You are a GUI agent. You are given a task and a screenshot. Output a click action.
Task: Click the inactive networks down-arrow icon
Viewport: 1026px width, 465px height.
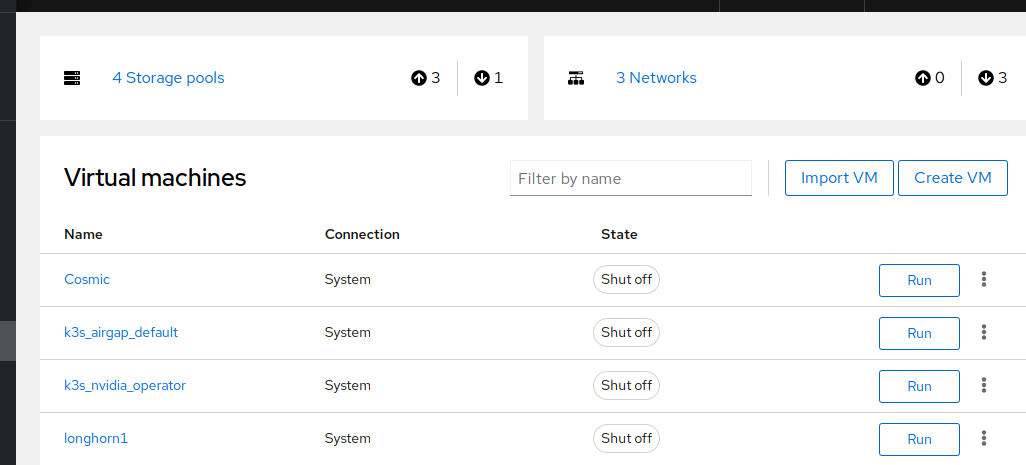pos(986,78)
